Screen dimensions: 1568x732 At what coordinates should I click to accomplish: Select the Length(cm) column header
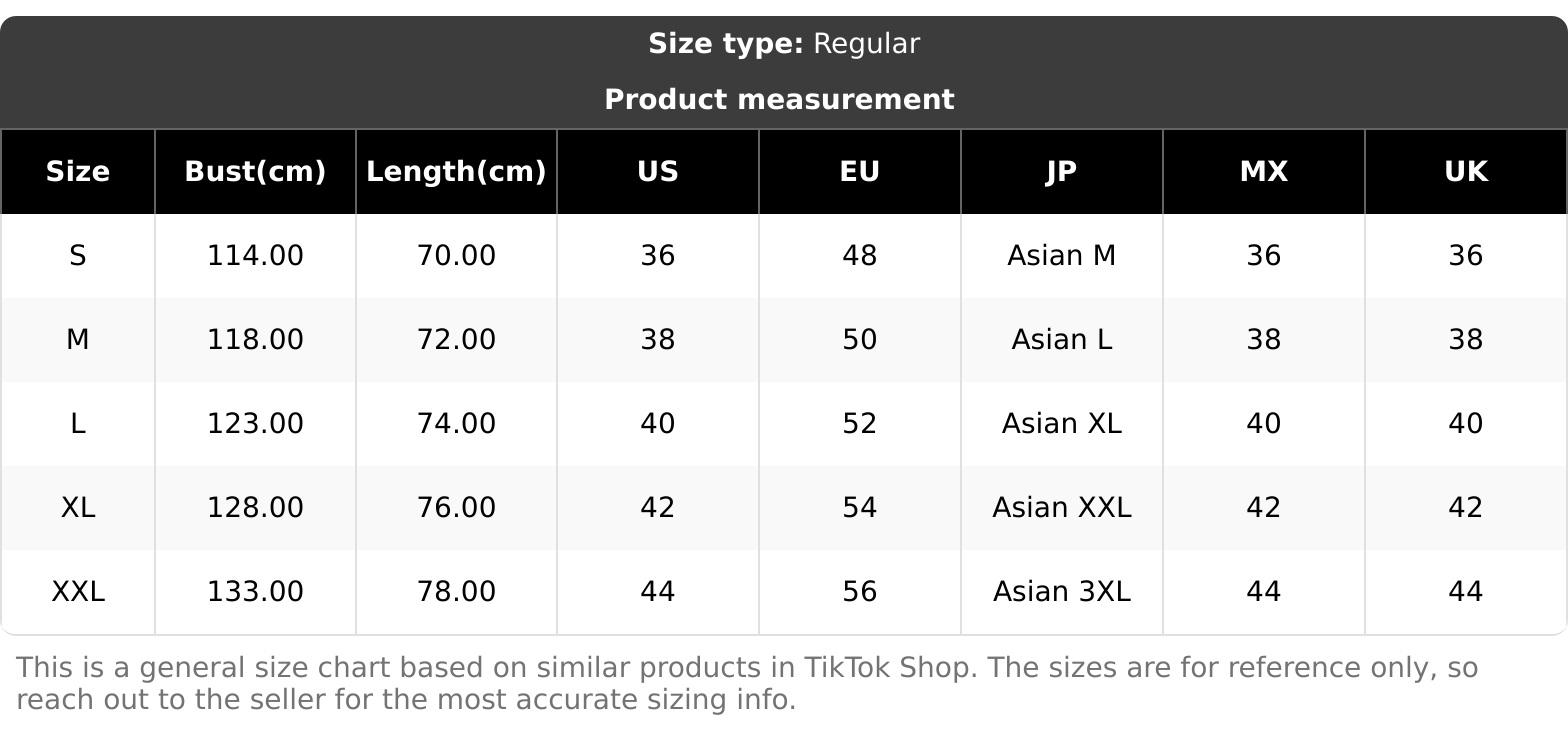point(456,172)
